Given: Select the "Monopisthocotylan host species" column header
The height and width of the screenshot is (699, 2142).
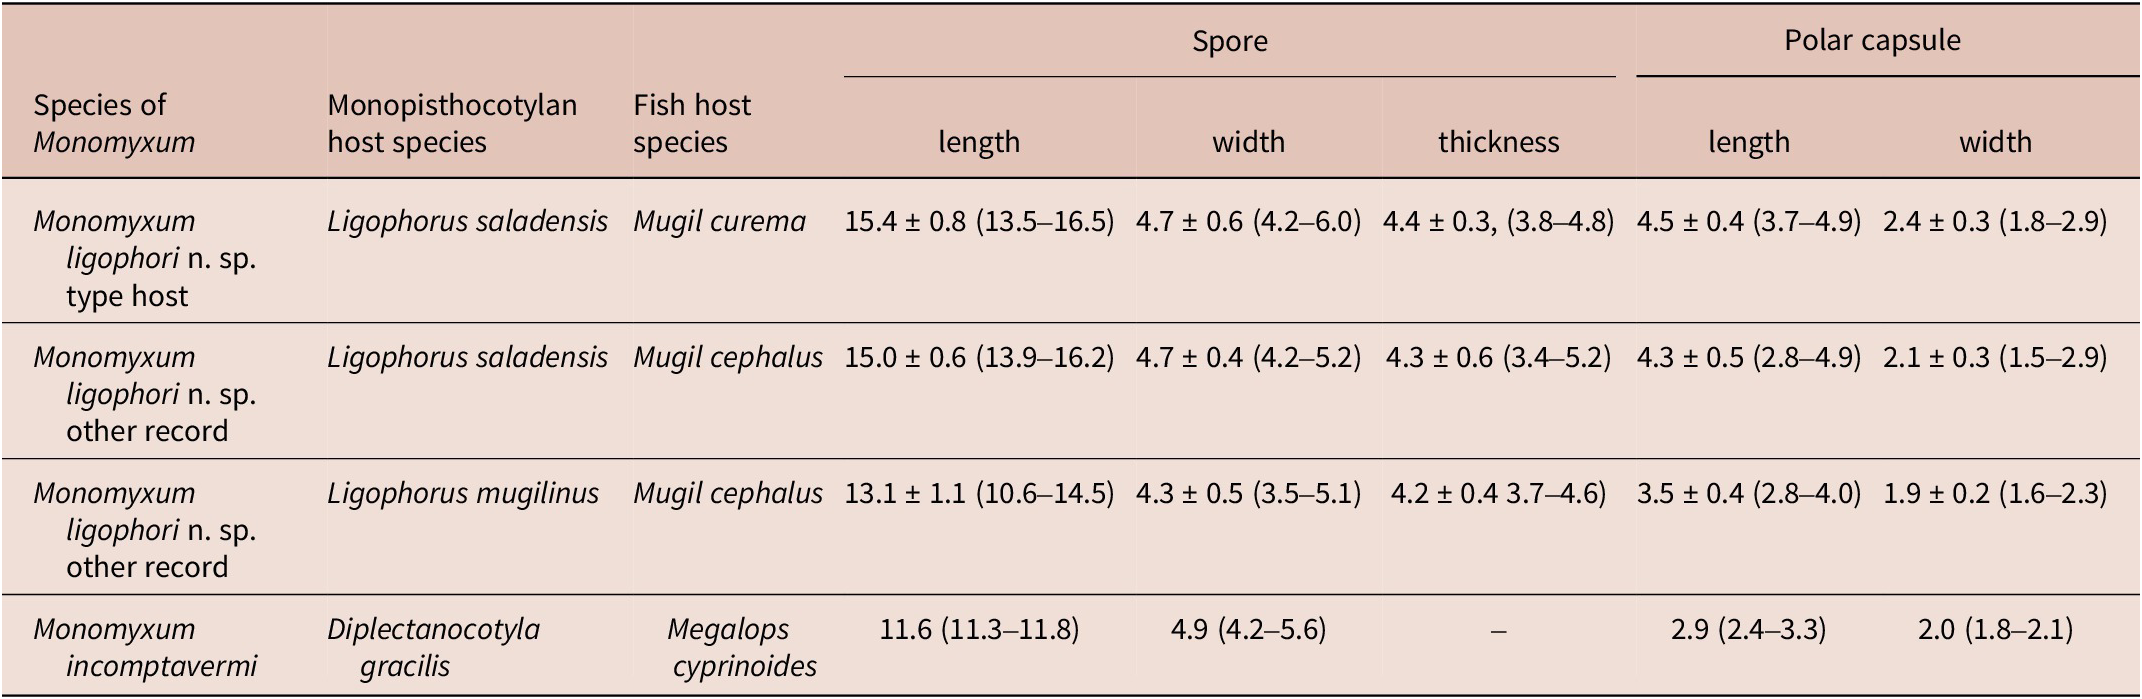Looking at the screenshot, I should [452, 123].
